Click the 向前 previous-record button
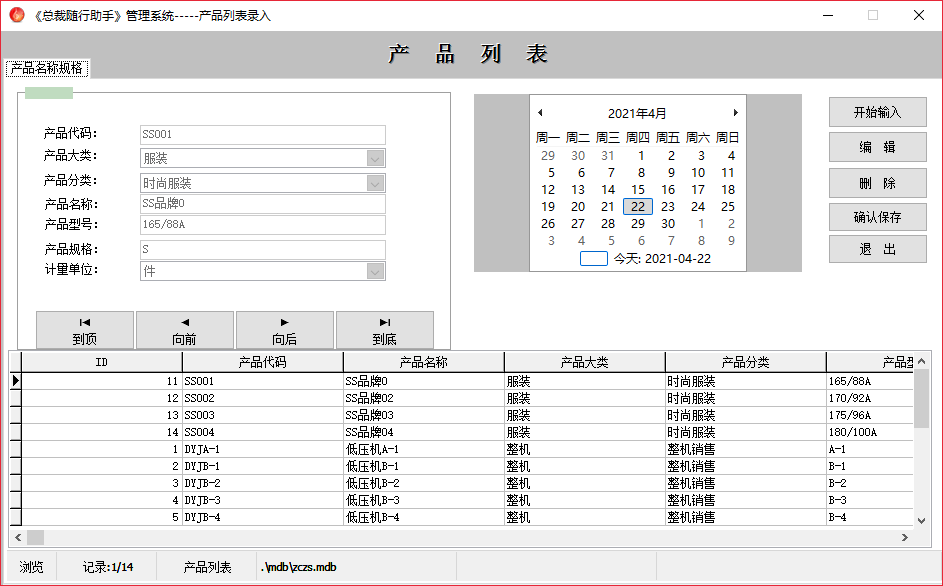The height and width of the screenshot is (586, 943). click(185, 330)
